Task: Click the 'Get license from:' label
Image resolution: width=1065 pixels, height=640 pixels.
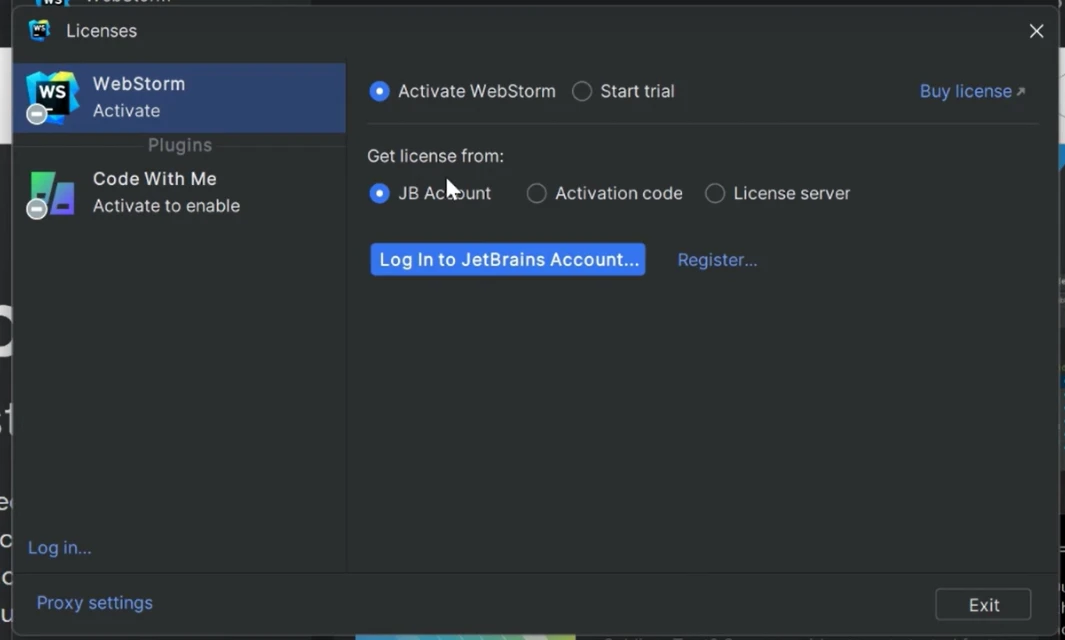Action: coord(435,156)
